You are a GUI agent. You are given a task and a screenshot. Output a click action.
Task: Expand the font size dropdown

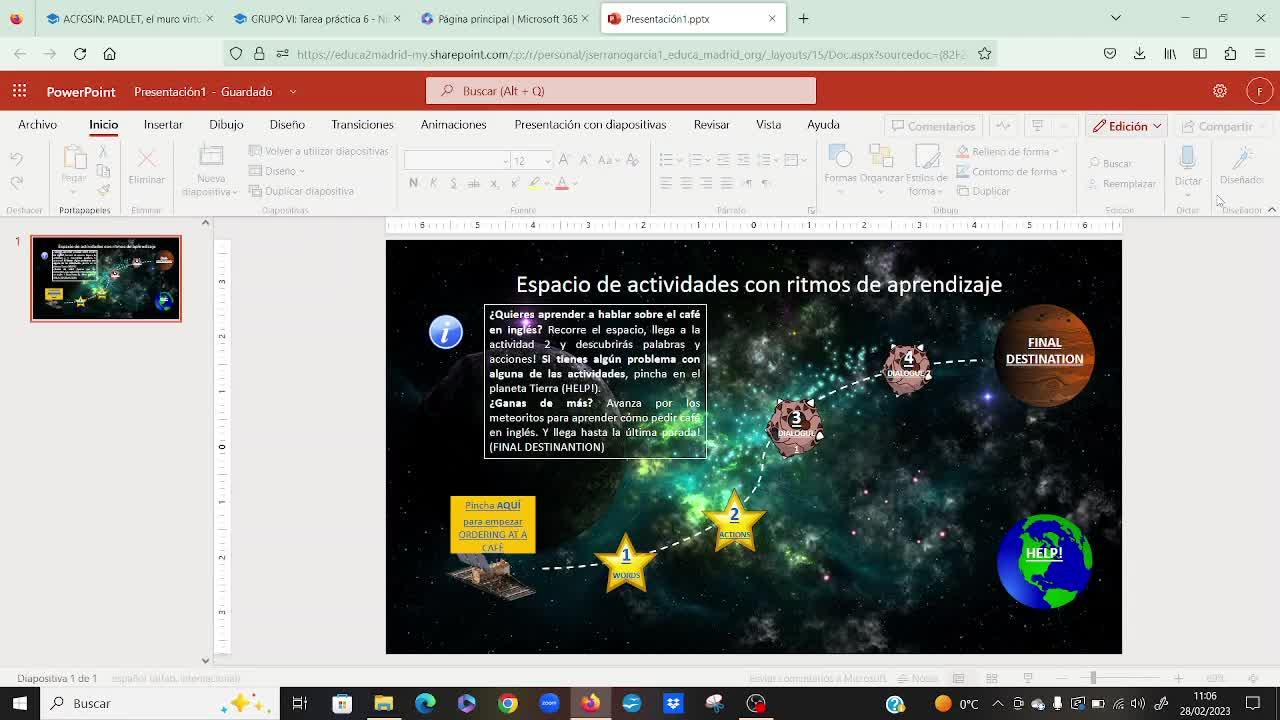[x=547, y=161]
